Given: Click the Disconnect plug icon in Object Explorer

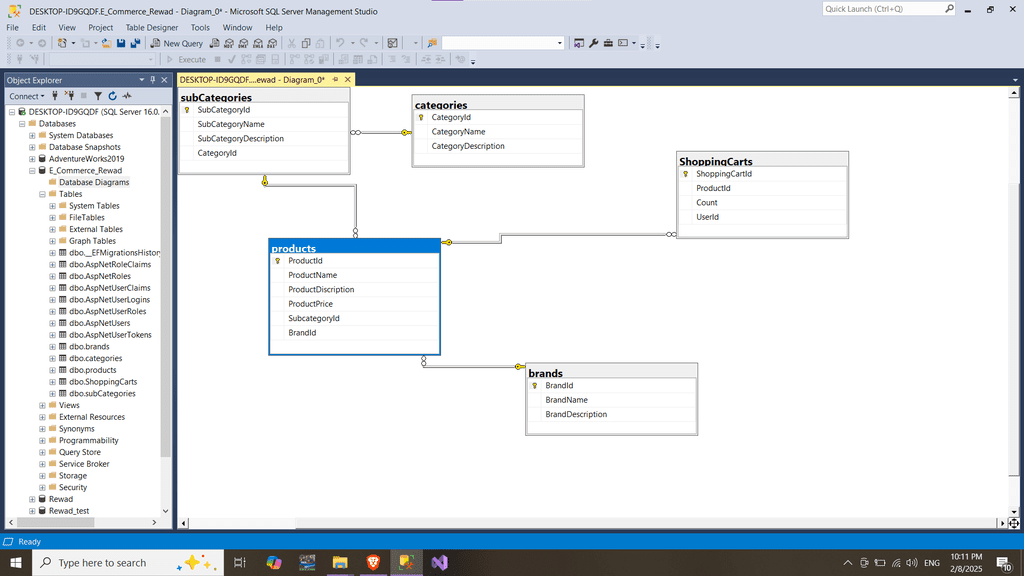Looking at the screenshot, I should 69,96.
